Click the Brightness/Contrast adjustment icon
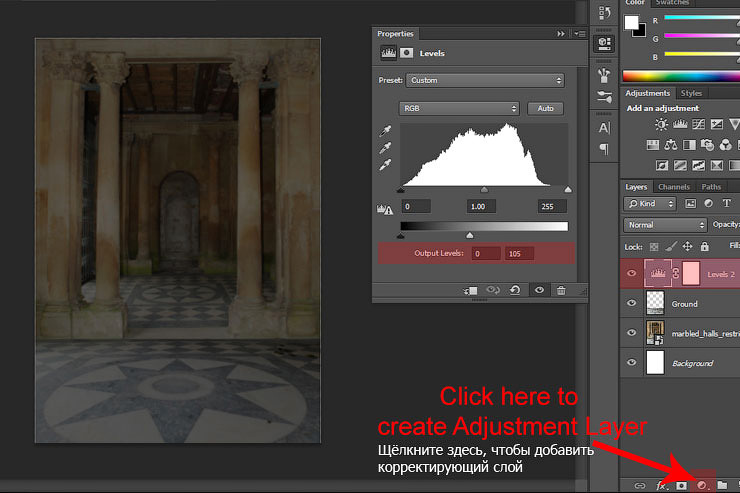The image size is (740, 493). pos(661,125)
